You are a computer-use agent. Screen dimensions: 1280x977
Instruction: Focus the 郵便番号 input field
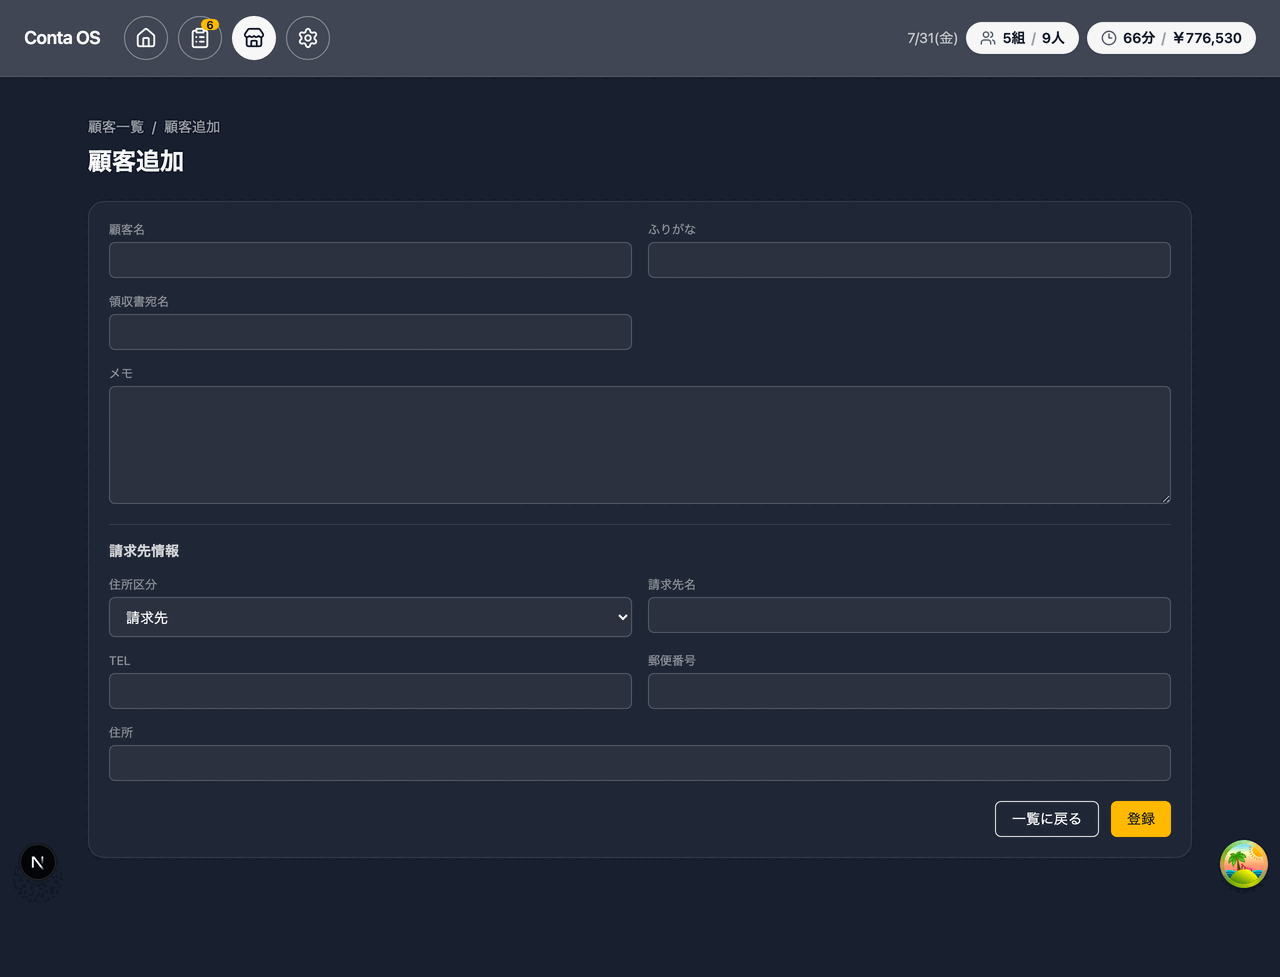point(909,691)
